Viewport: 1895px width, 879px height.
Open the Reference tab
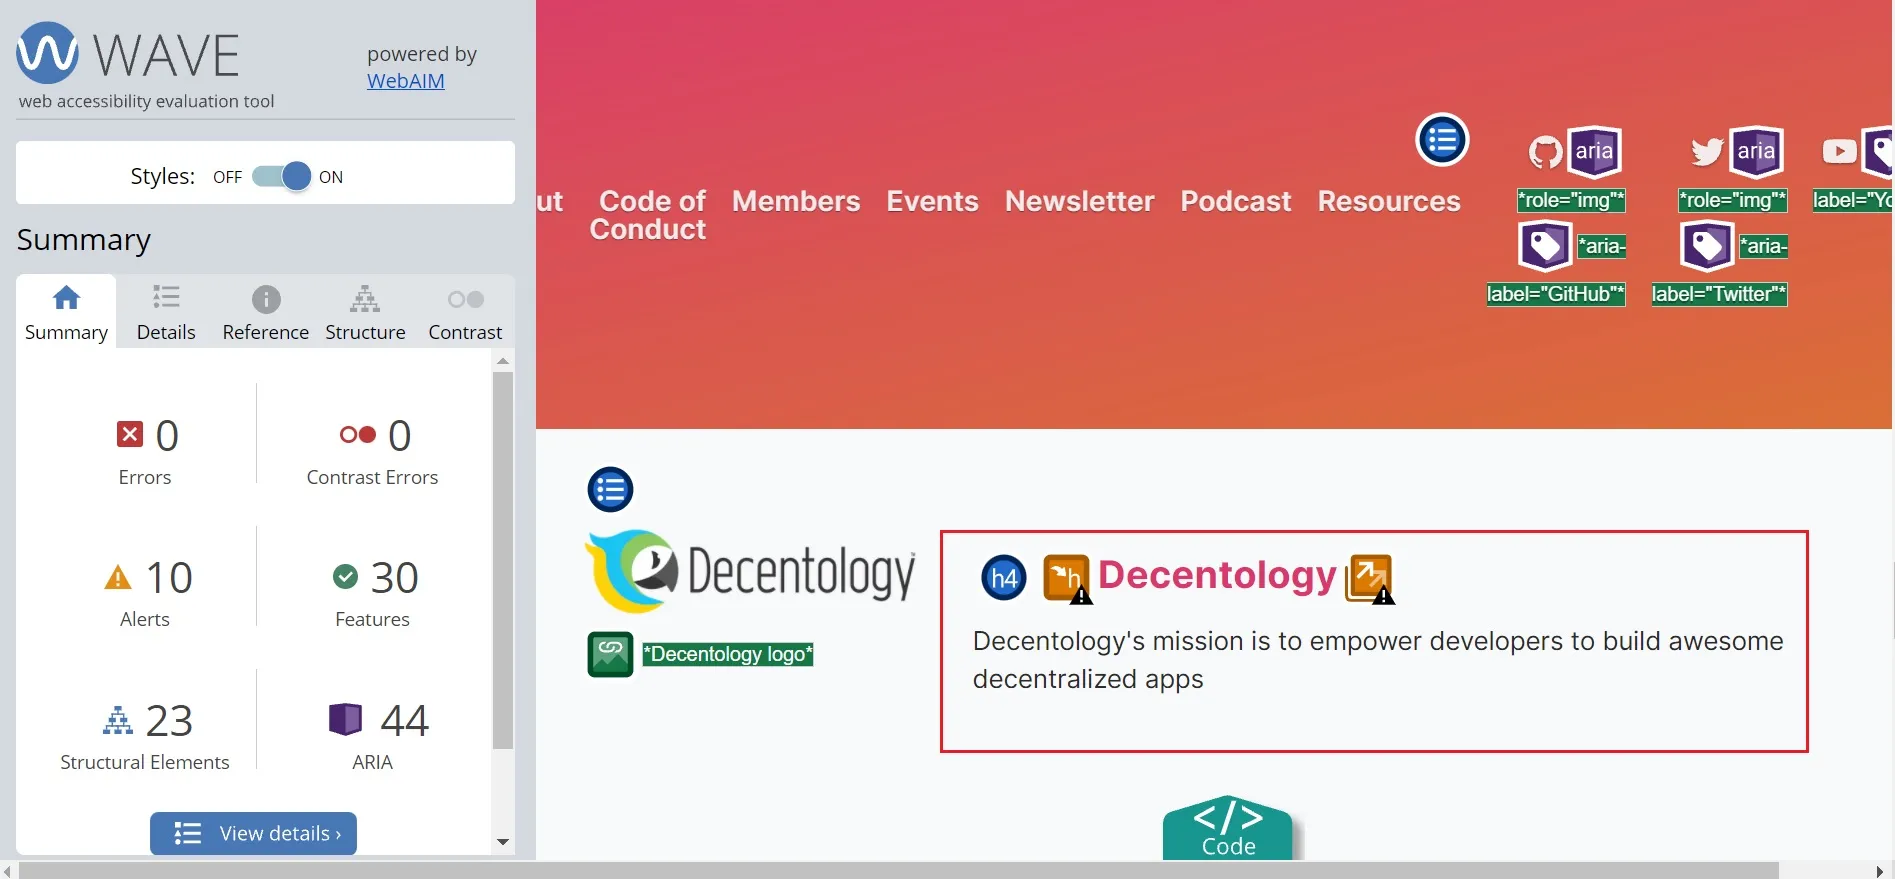click(x=266, y=312)
